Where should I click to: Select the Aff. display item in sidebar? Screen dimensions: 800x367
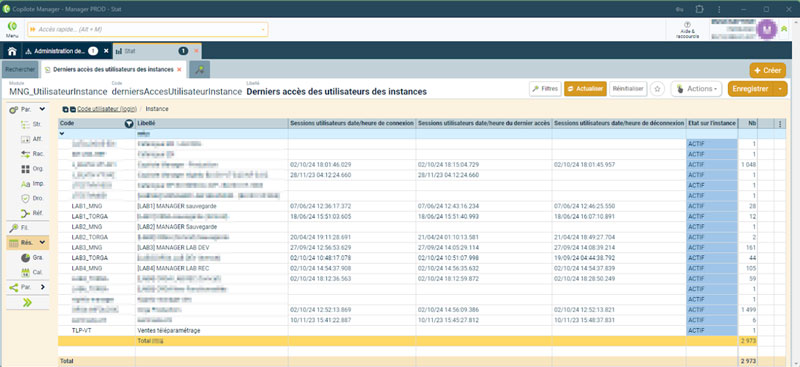(32, 139)
